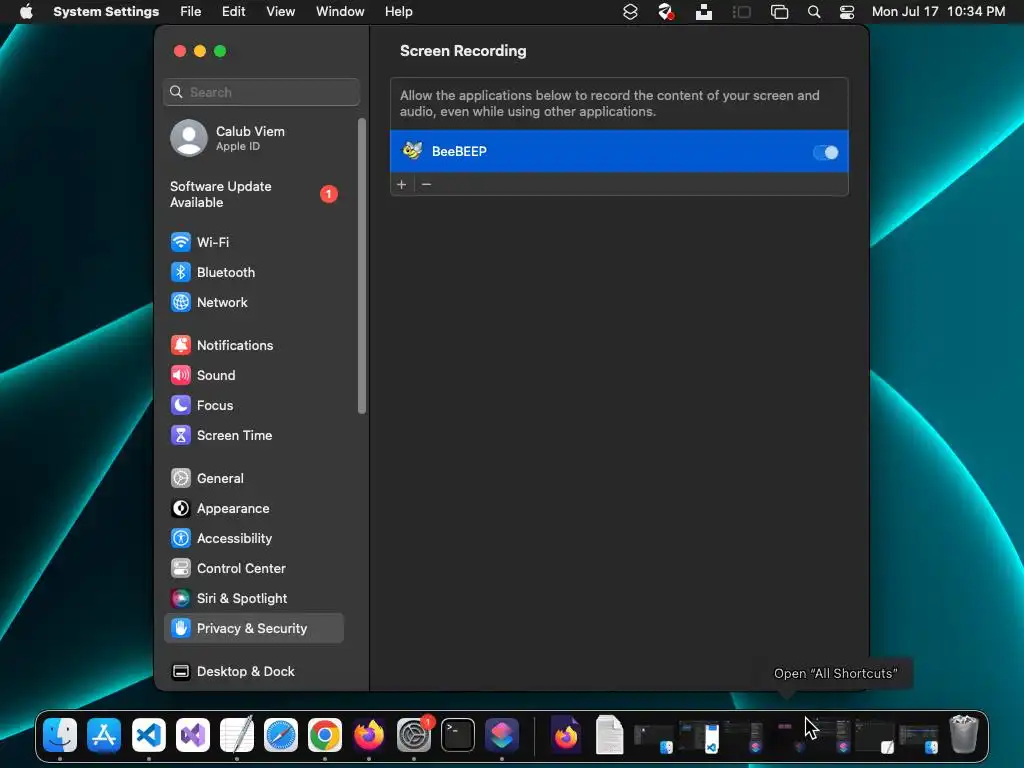
Task: Open the Window menu
Action: pyautogui.click(x=340, y=12)
